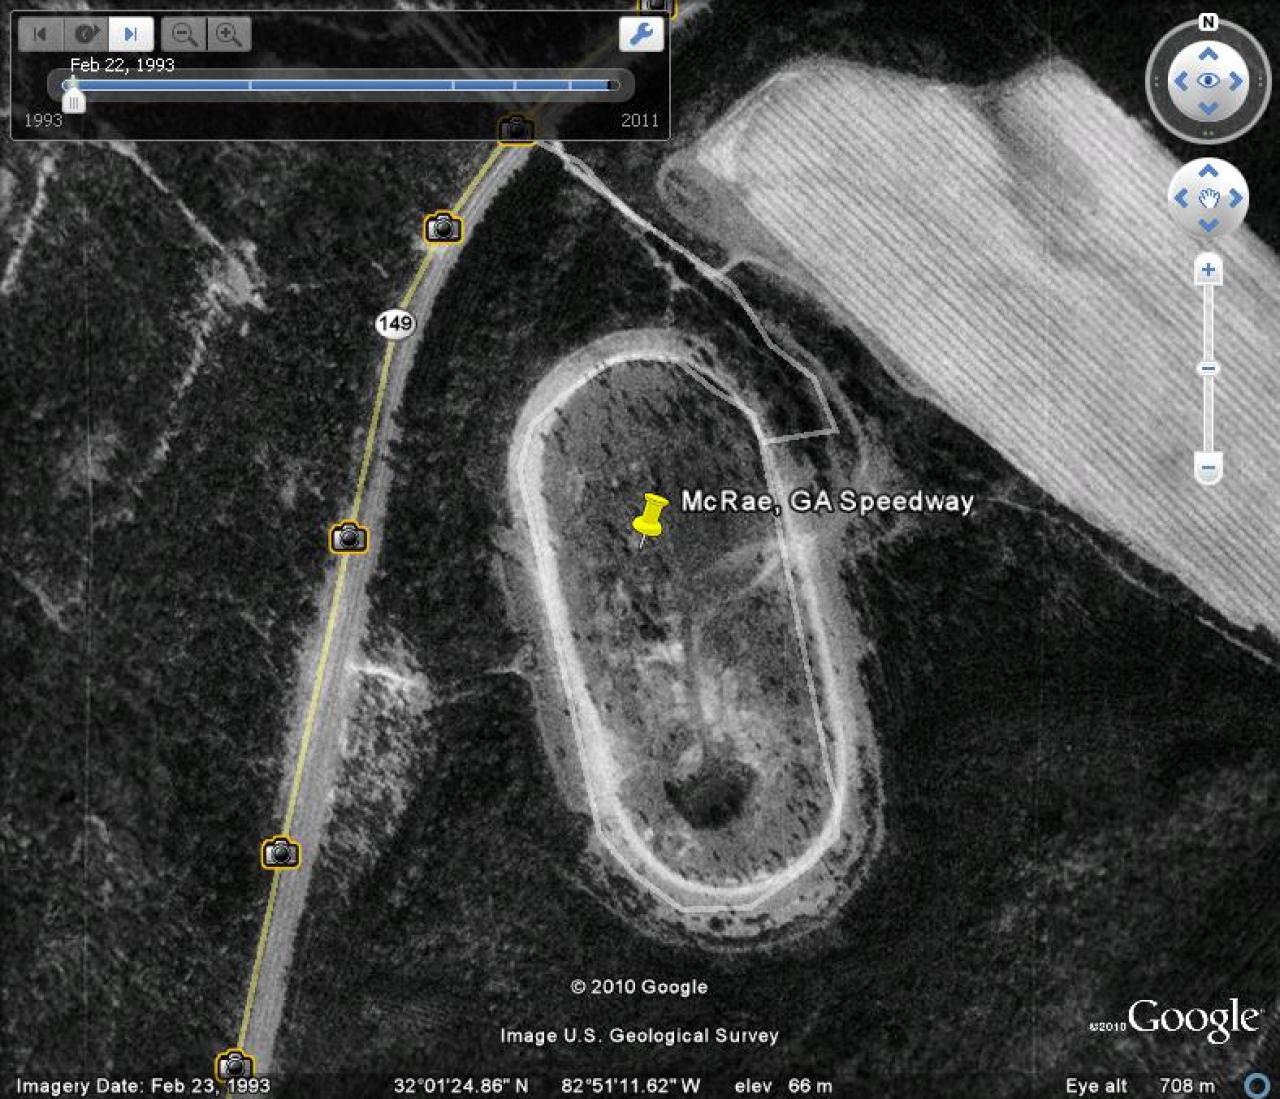The height and width of the screenshot is (1099, 1280).
Task: Step forward to the next imagery date
Action: [x=131, y=35]
